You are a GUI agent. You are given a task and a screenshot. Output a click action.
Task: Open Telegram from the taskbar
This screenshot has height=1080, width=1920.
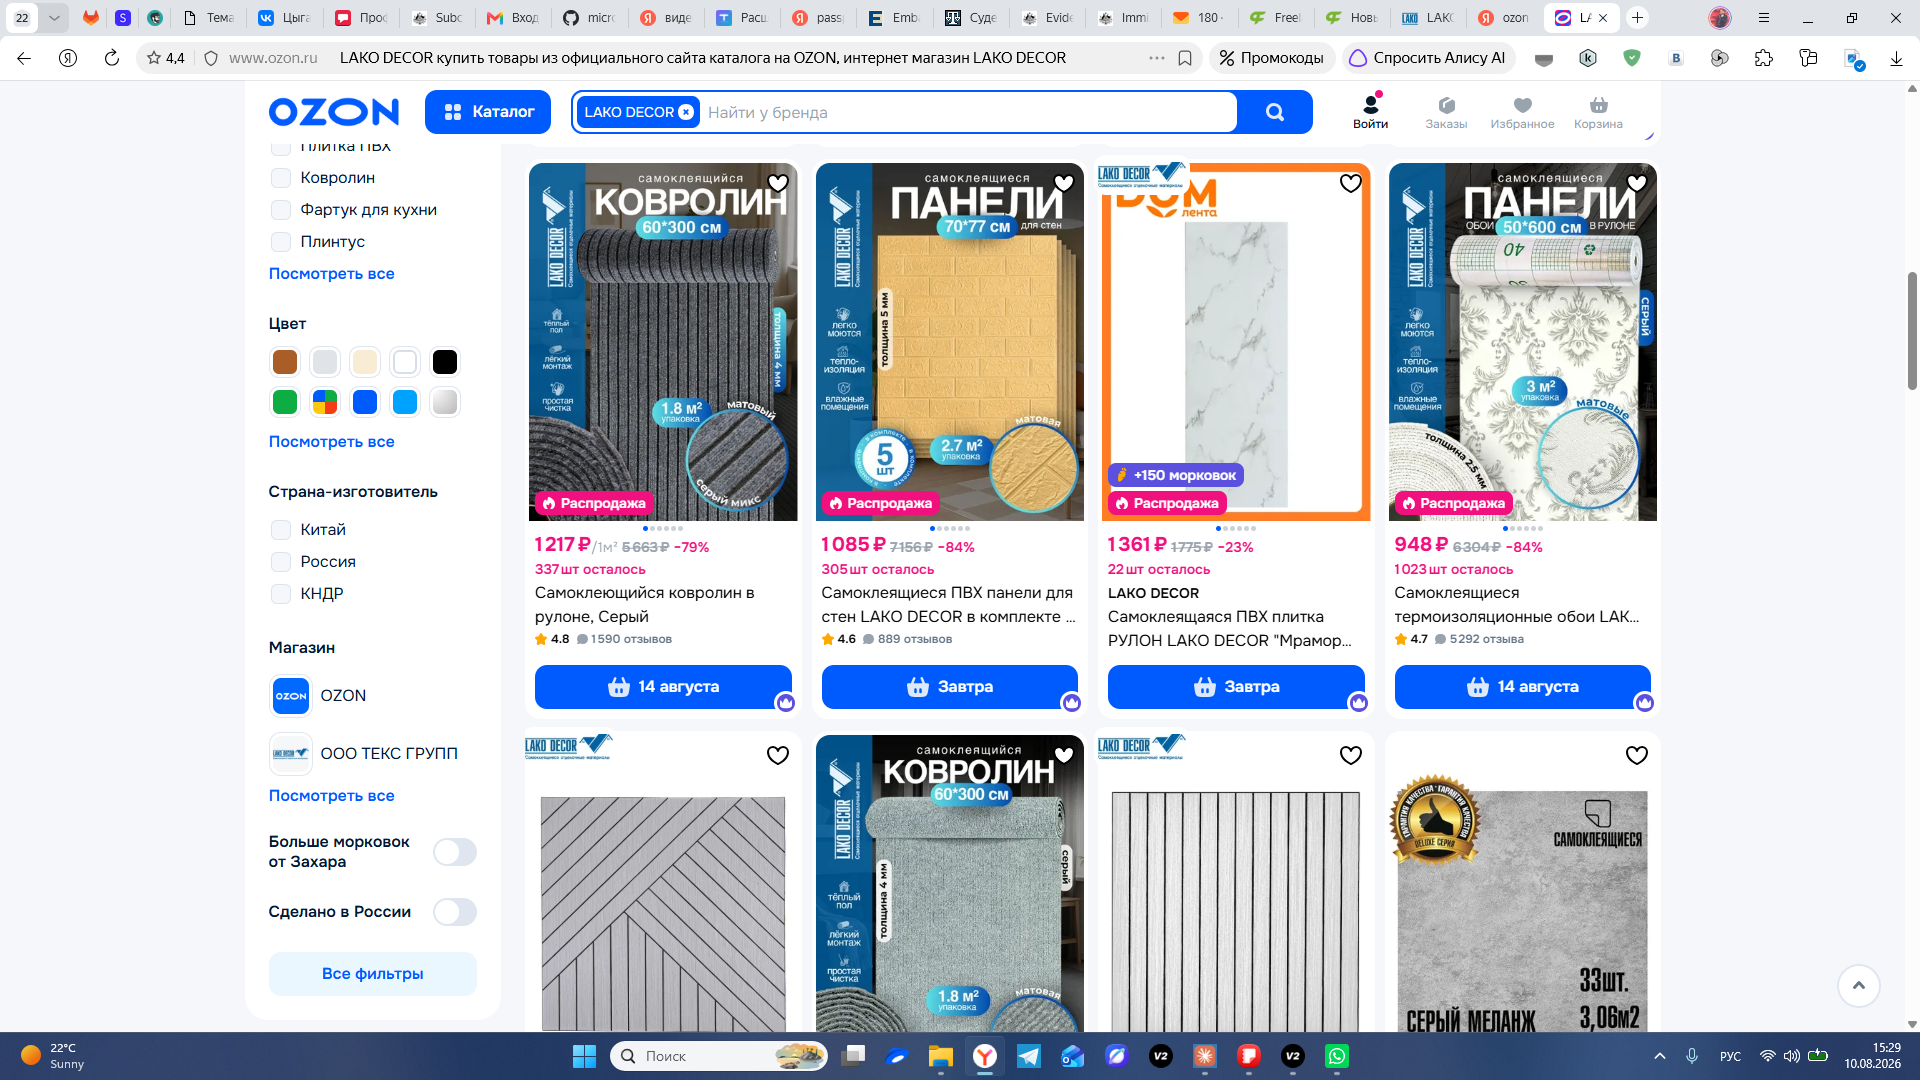point(1029,1056)
